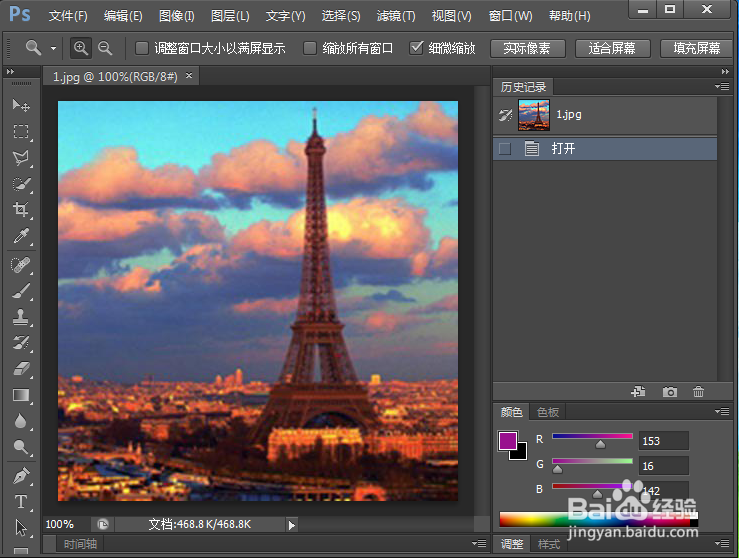
Task: Select the Pen tool
Action: point(21,476)
